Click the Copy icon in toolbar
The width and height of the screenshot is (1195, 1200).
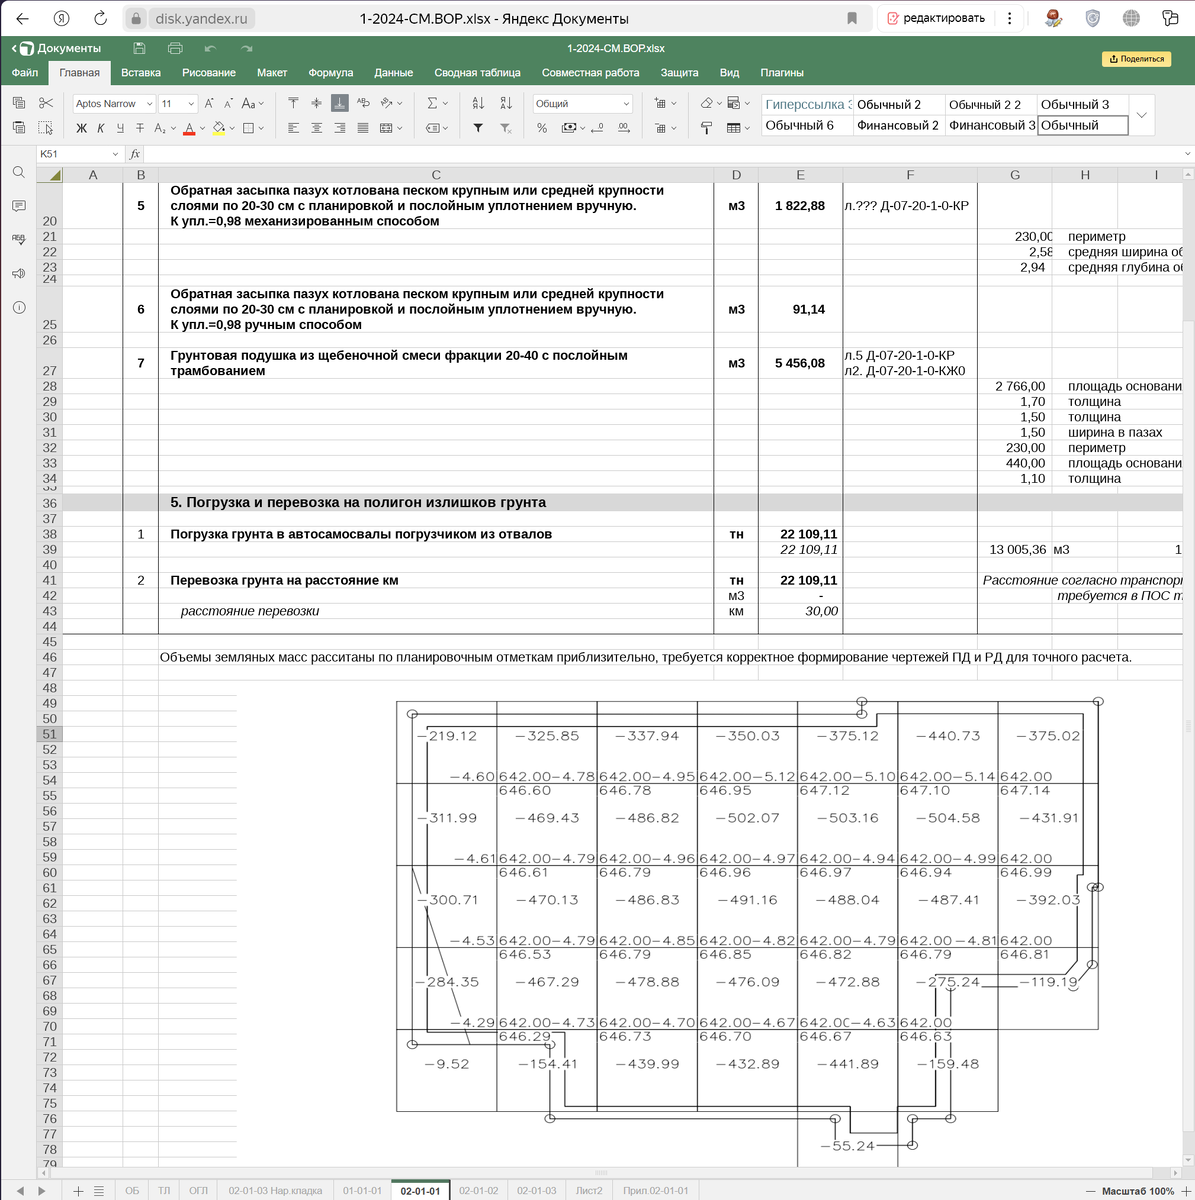tap(19, 103)
